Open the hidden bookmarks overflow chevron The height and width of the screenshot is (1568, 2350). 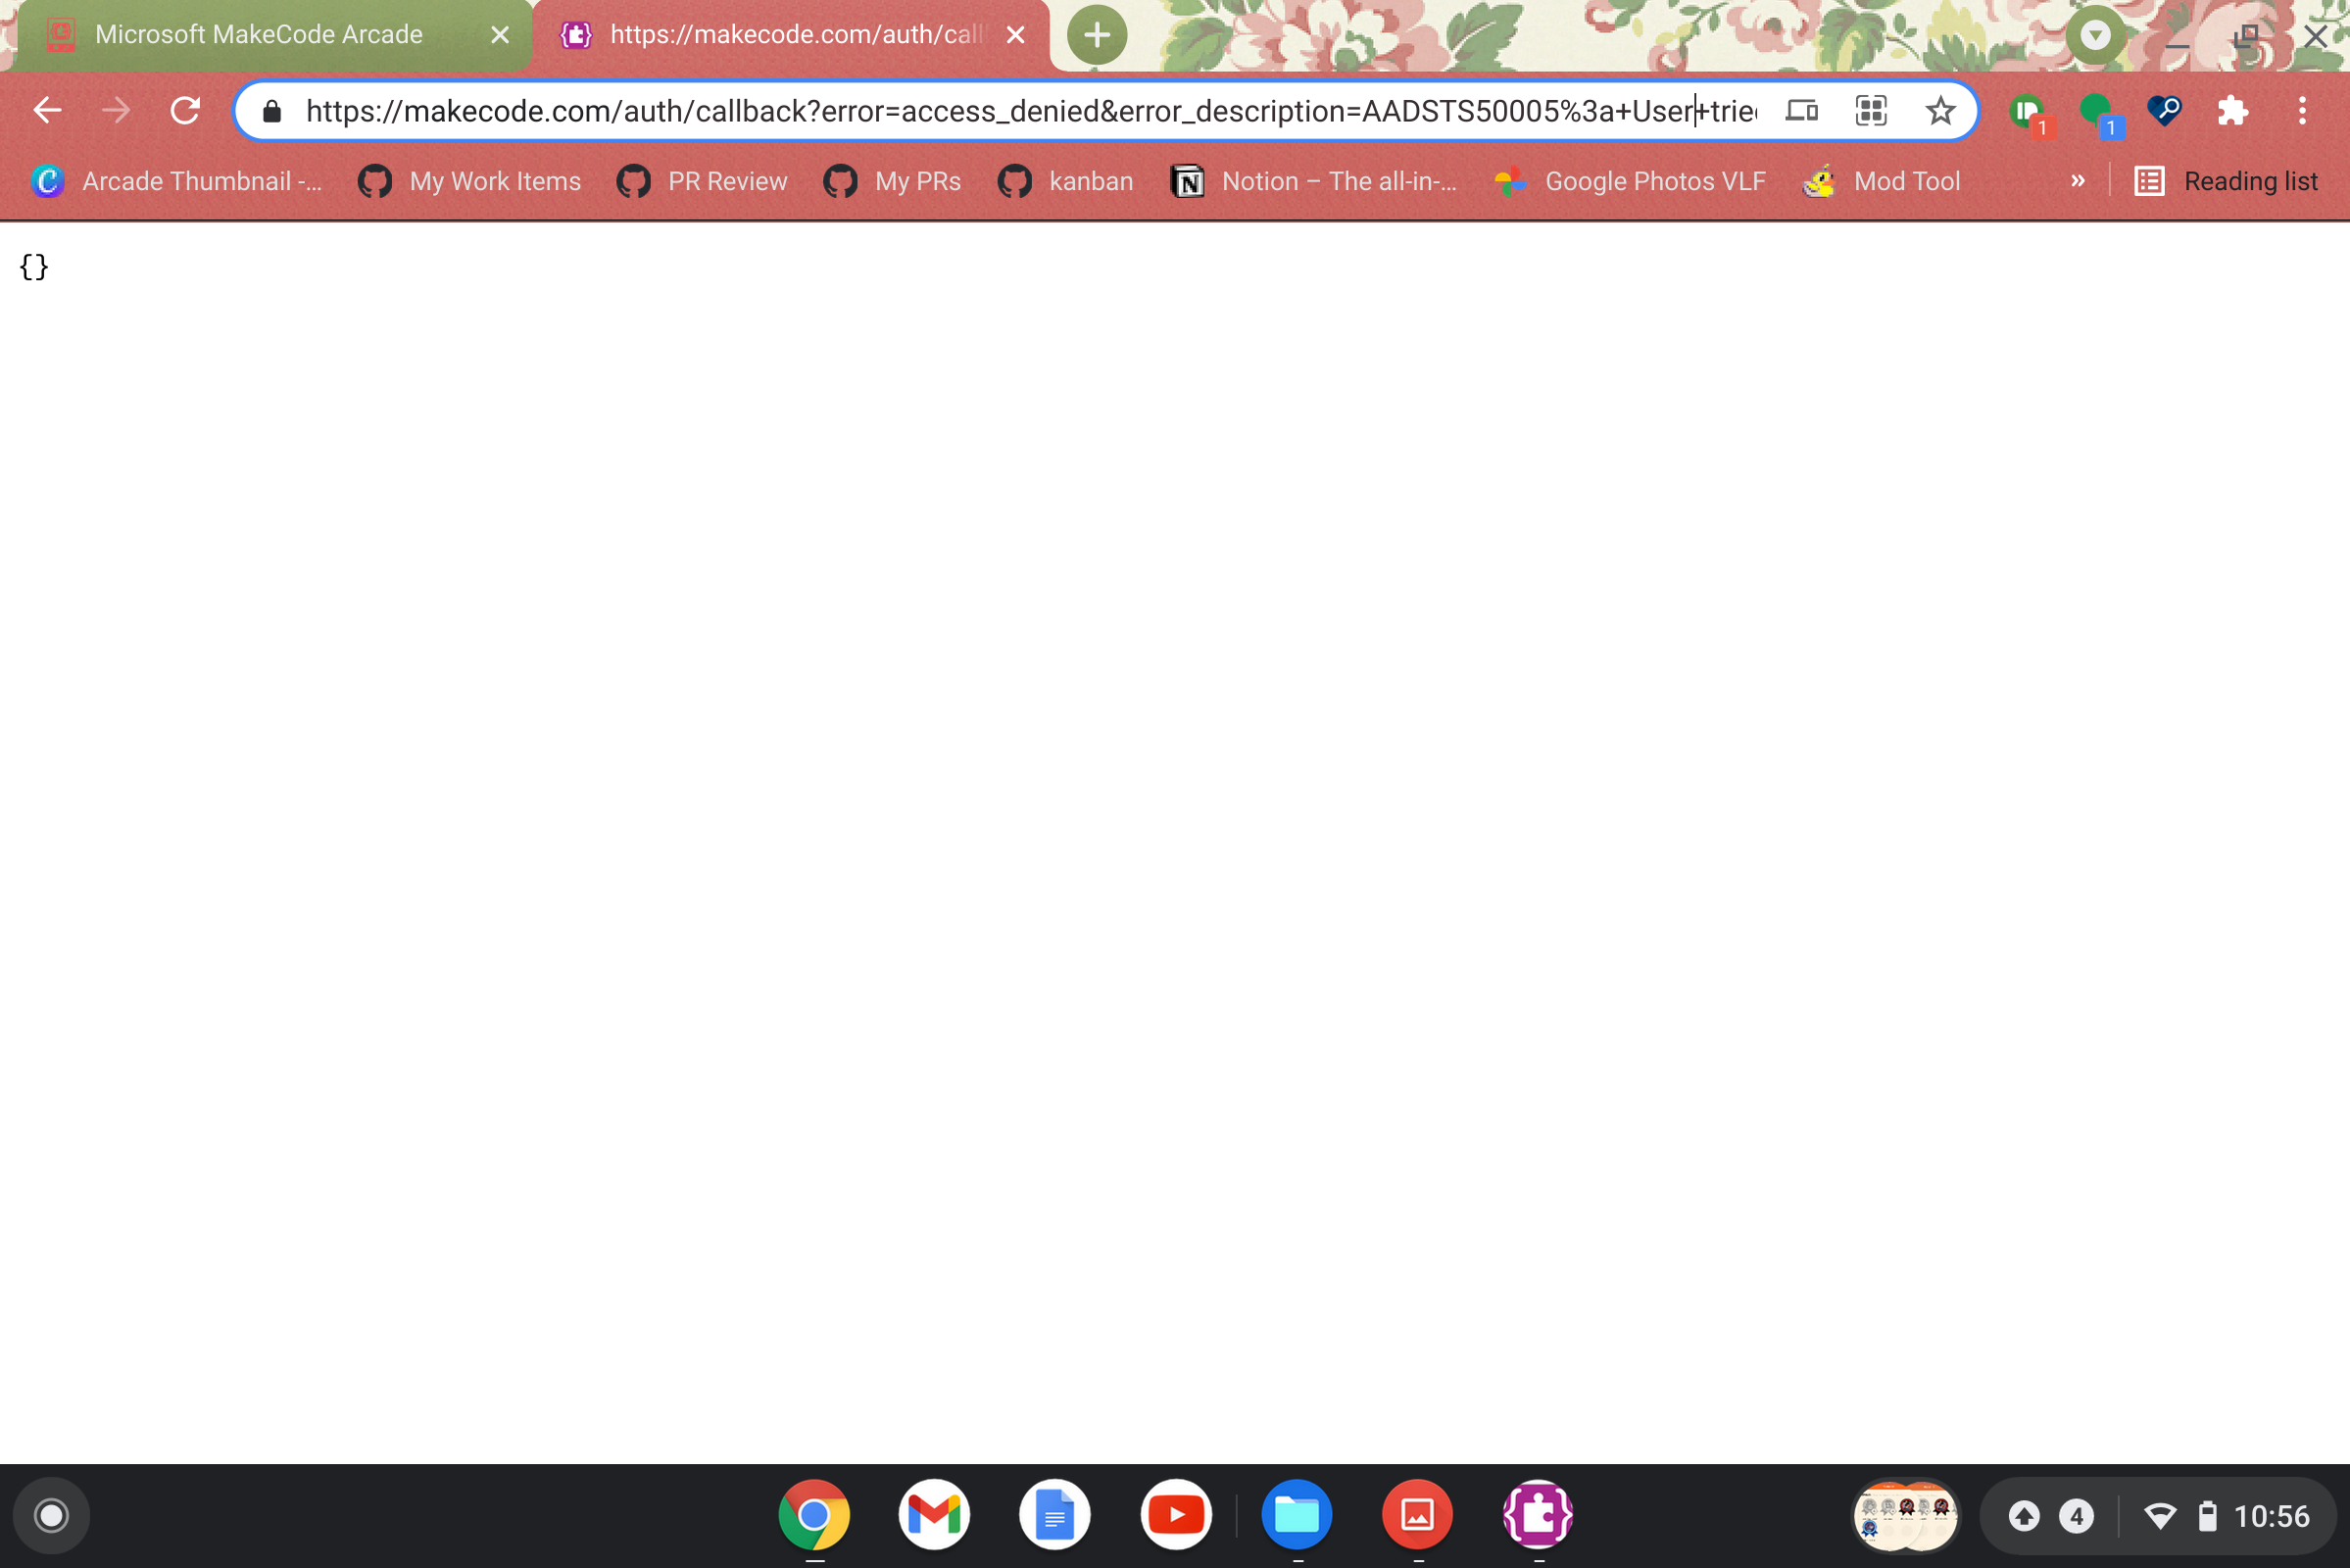coord(2077,181)
